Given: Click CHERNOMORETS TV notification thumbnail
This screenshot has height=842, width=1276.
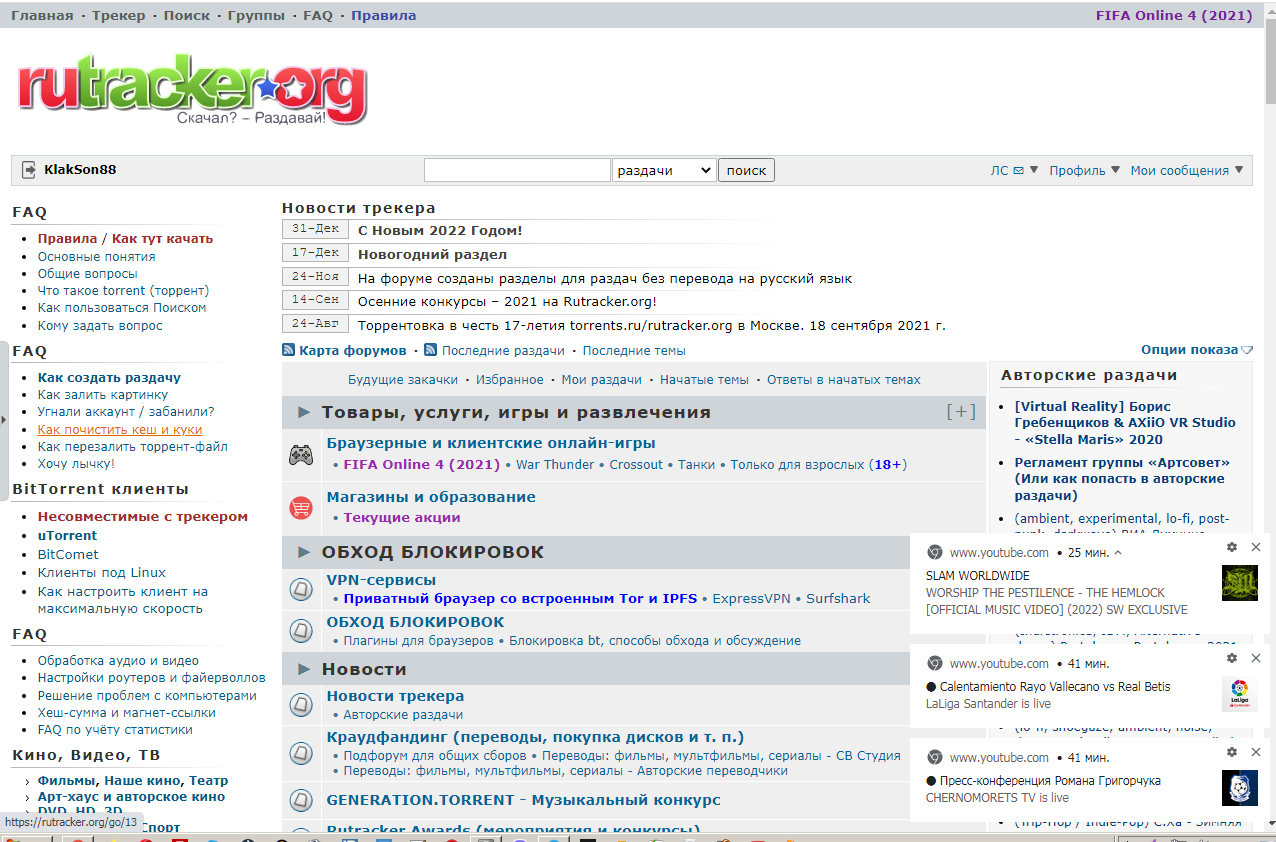Looking at the screenshot, I should [x=1240, y=788].
